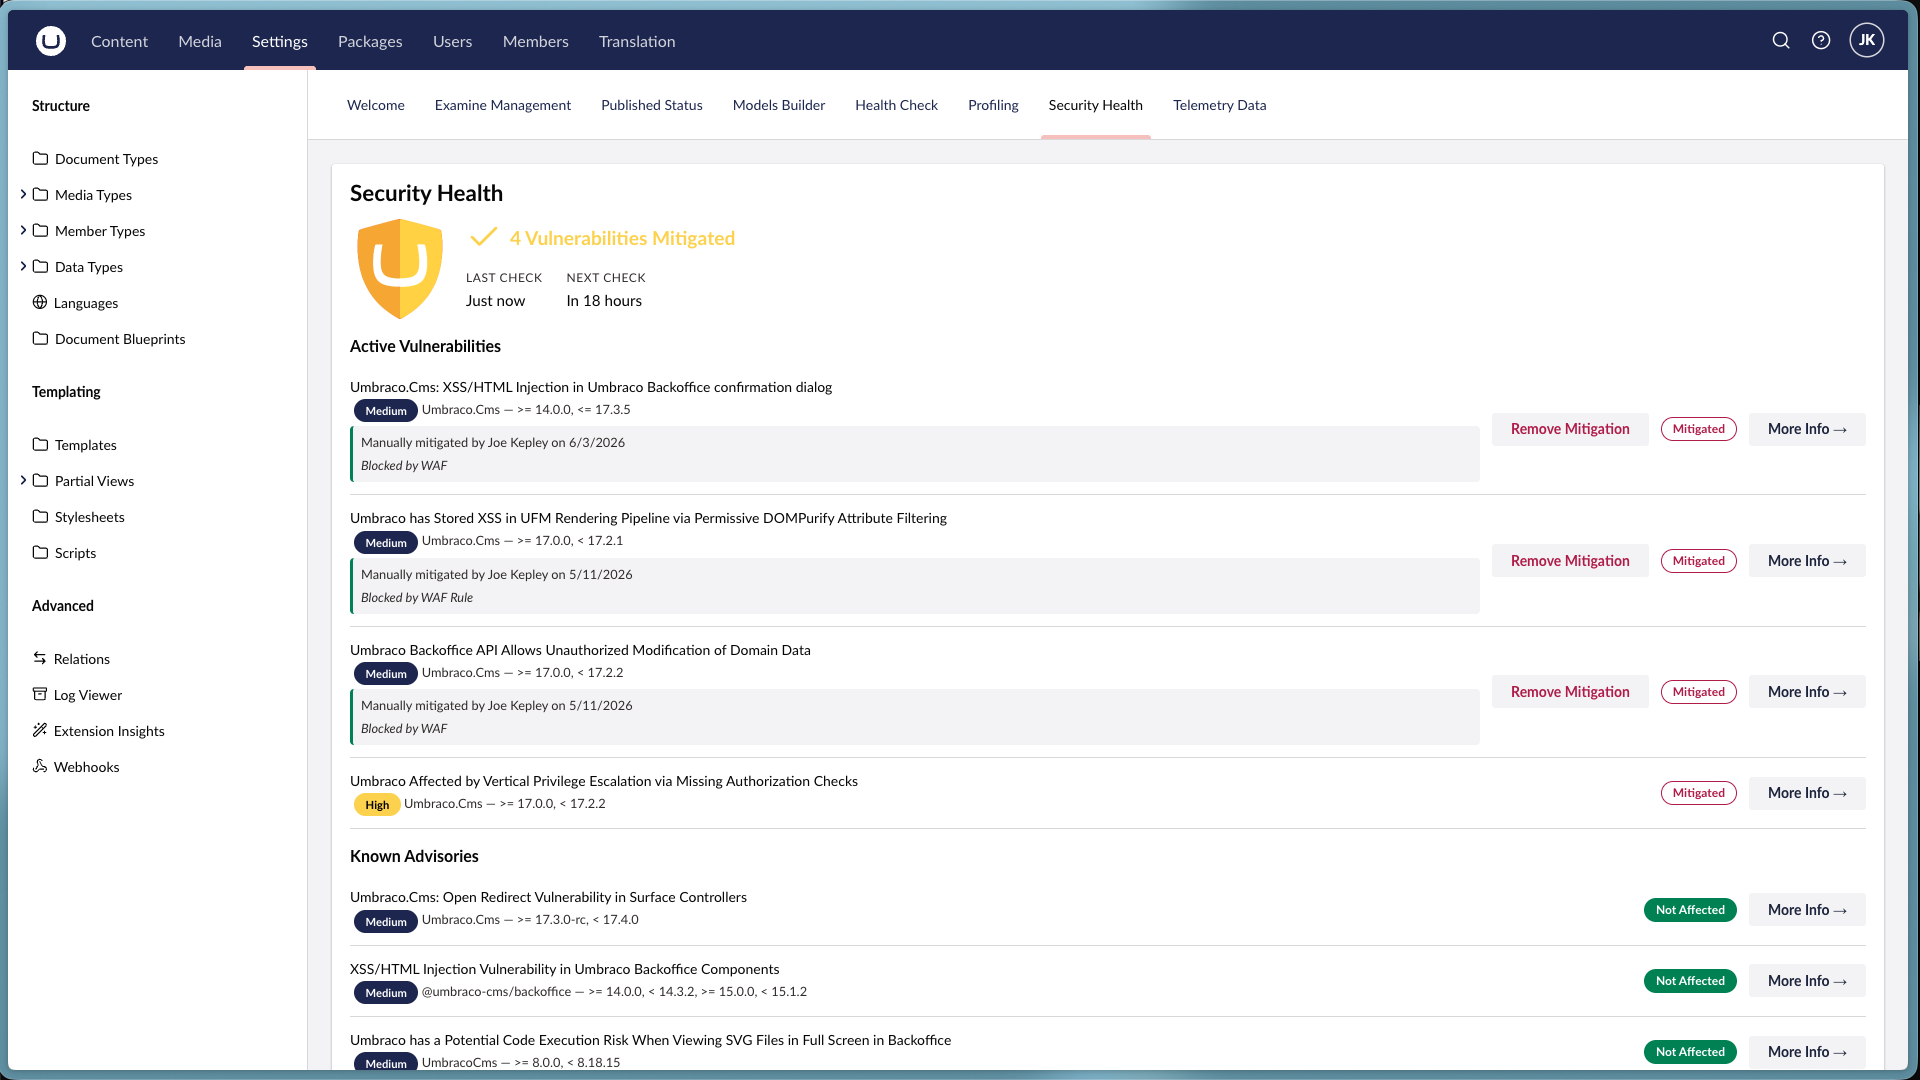Expand the Partial Views tree node
Screen dimensions: 1920x1080
coord(23,481)
